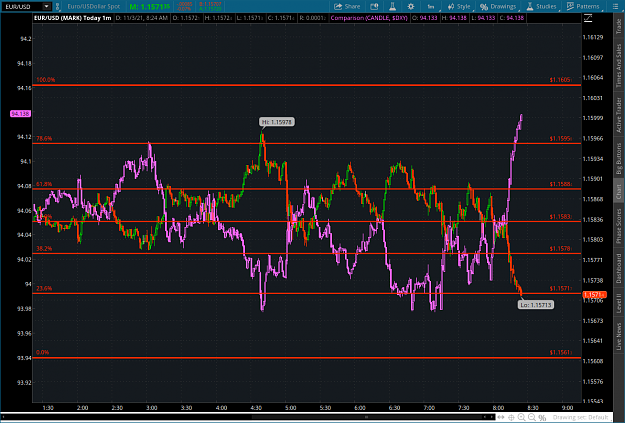
Task: Open the Live News side tab
Action: (619, 336)
